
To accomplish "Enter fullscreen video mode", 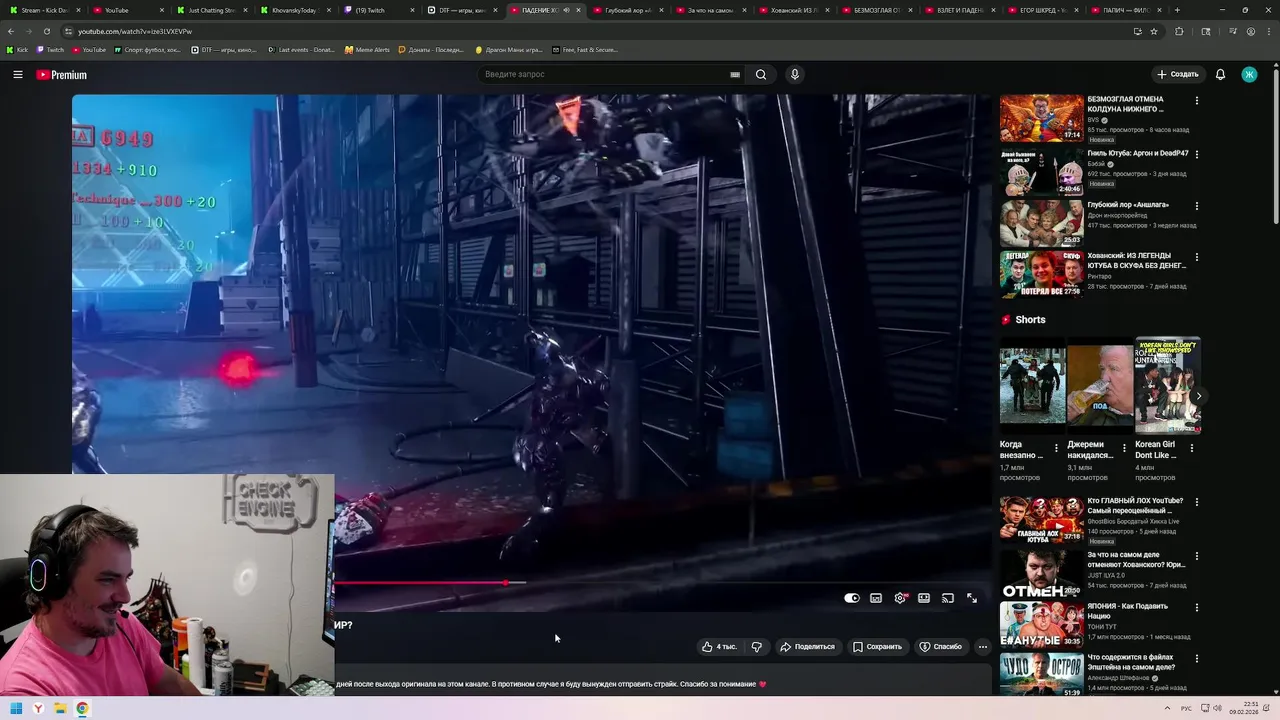I will click(x=972, y=598).
